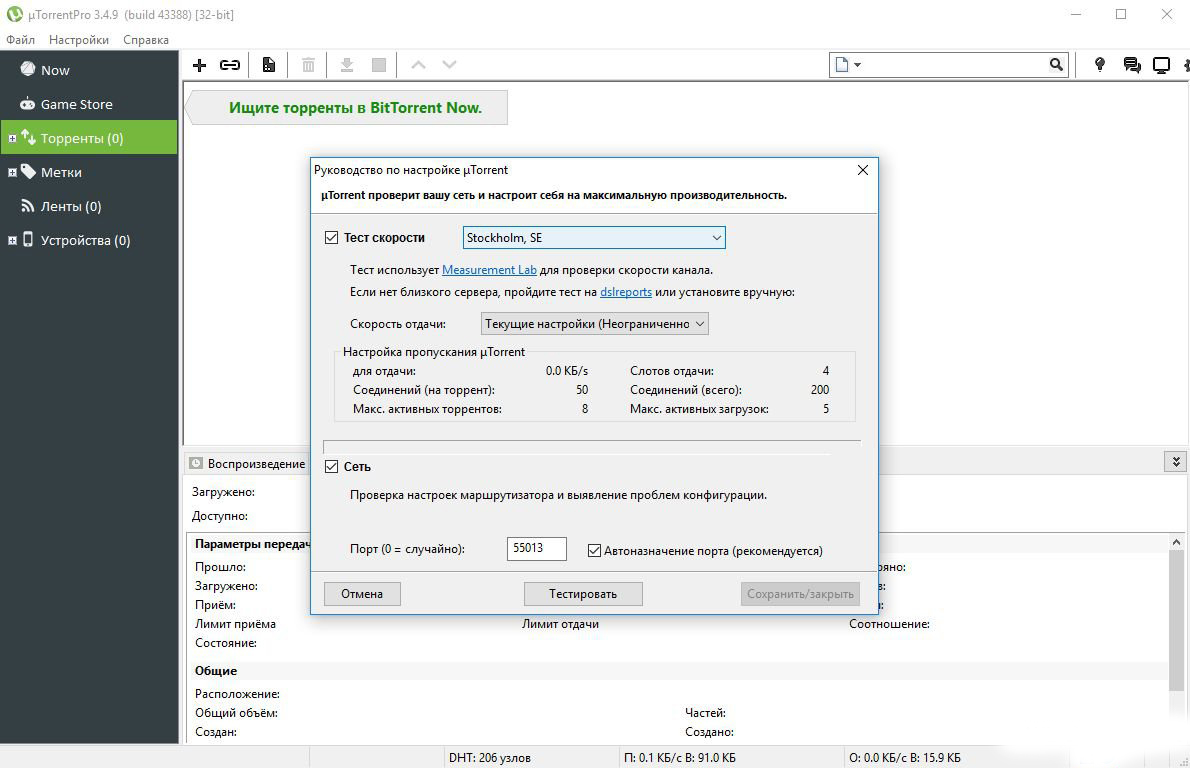Click the Add Torrent from URL link icon
The height and width of the screenshot is (768, 1190).
(230, 65)
